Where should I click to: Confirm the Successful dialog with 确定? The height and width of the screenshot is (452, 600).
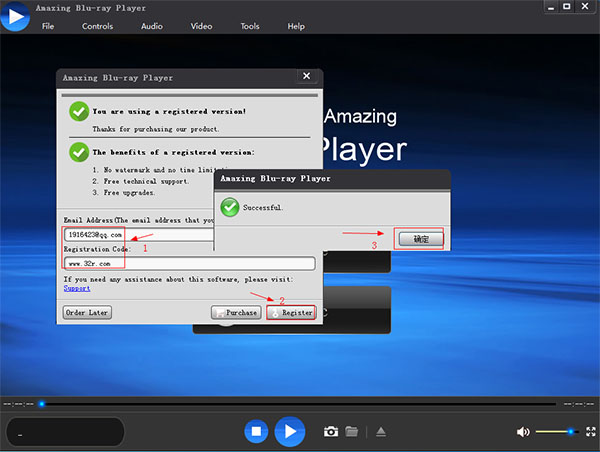(421, 239)
